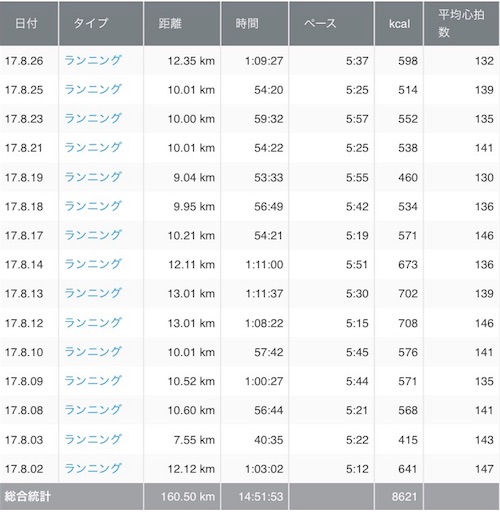Open the ランニング link for 17.8.25
The height and width of the screenshot is (512, 500).
92,89
